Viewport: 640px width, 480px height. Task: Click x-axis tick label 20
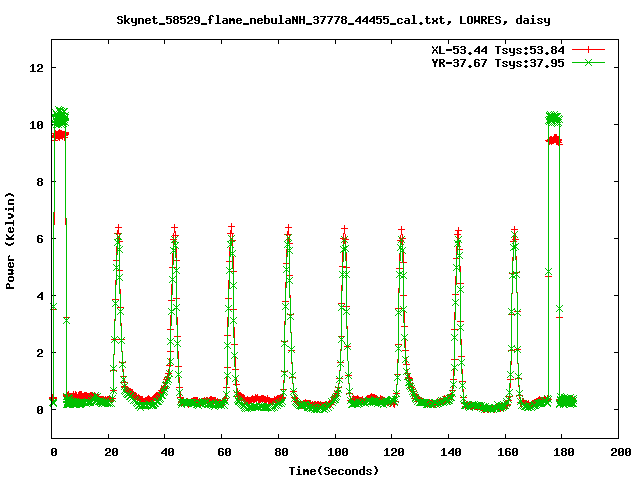click(x=111, y=452)
